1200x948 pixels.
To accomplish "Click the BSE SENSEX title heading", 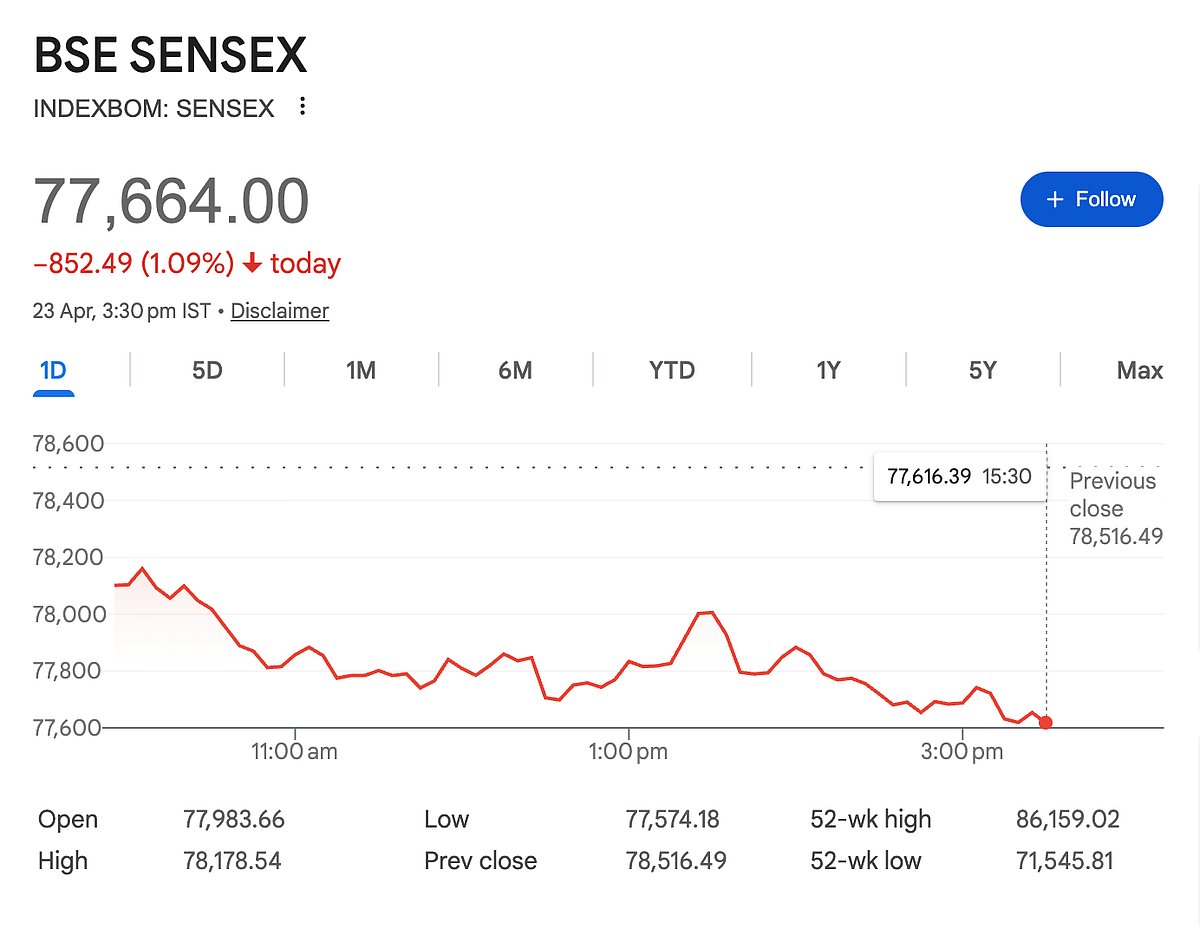I will (x=170, y=54).
